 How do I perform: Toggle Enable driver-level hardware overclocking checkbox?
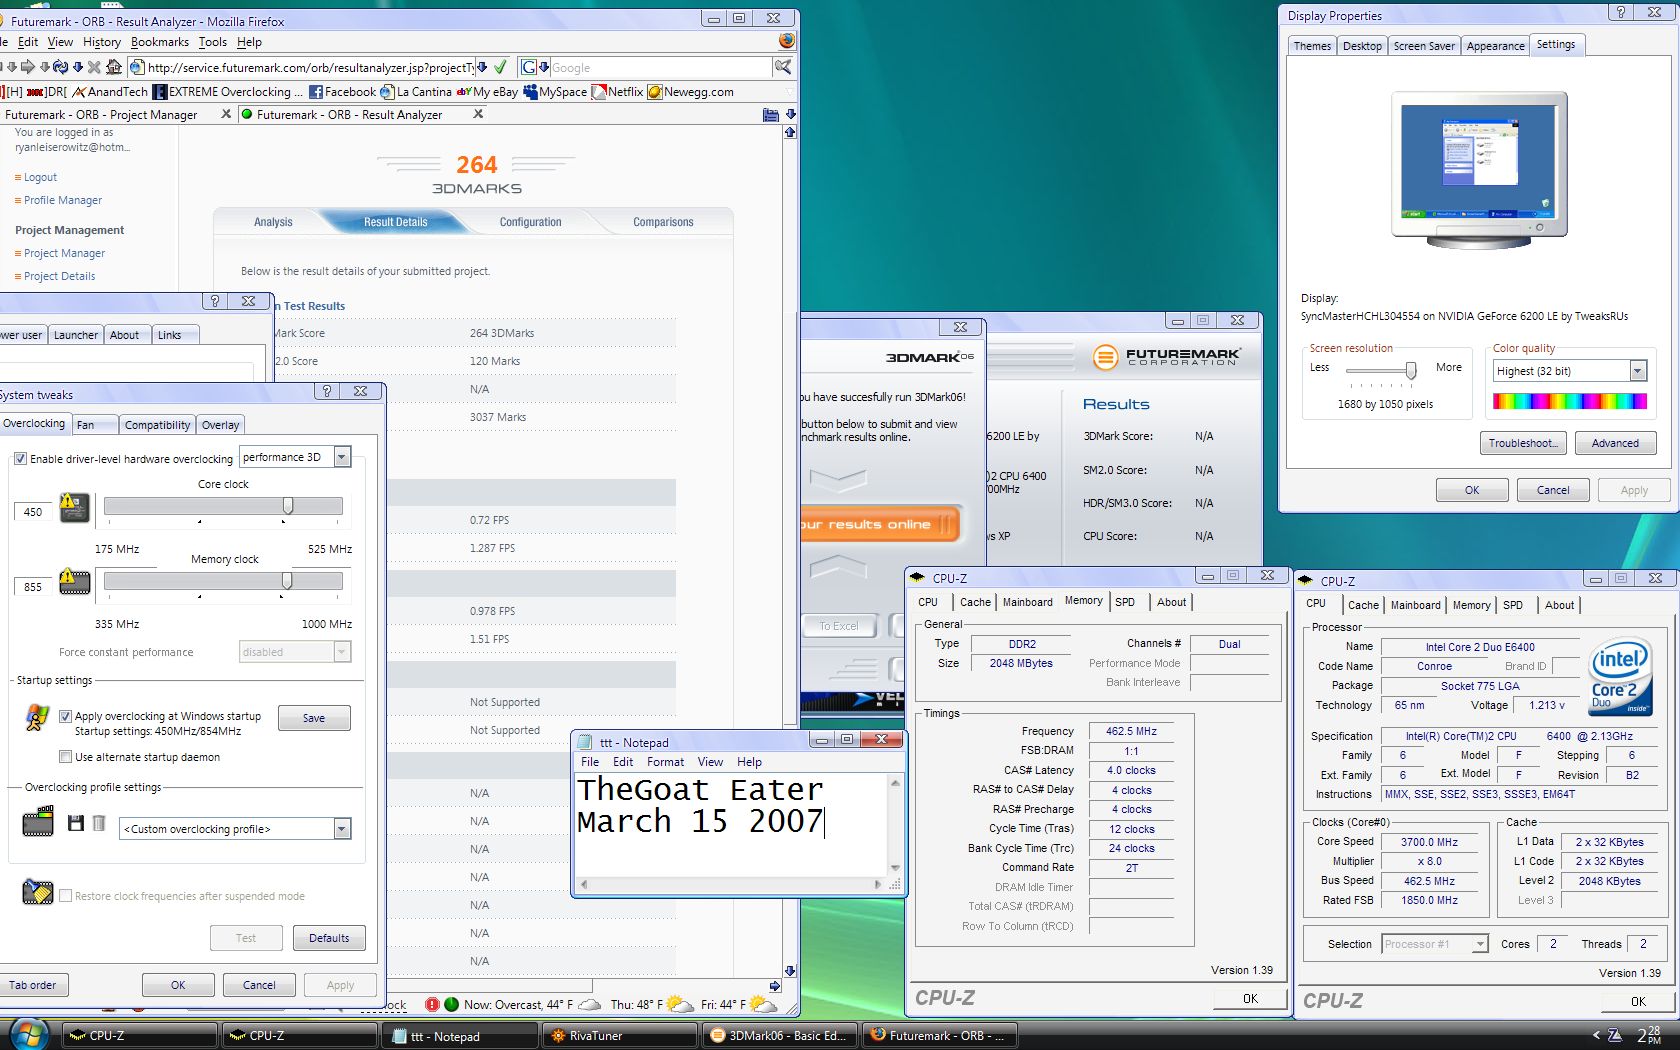pos(20,459)
